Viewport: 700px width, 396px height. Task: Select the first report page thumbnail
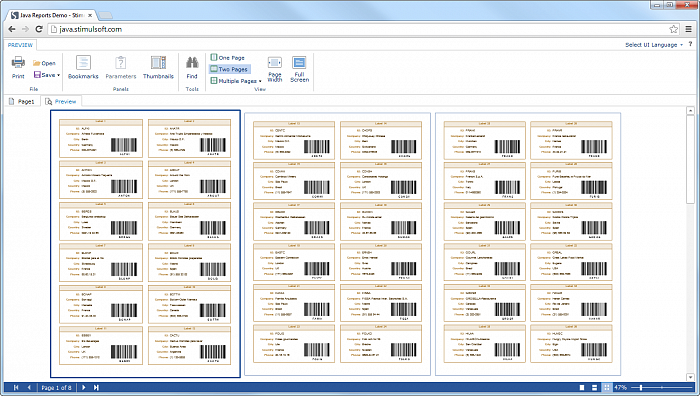coord(146,244)
